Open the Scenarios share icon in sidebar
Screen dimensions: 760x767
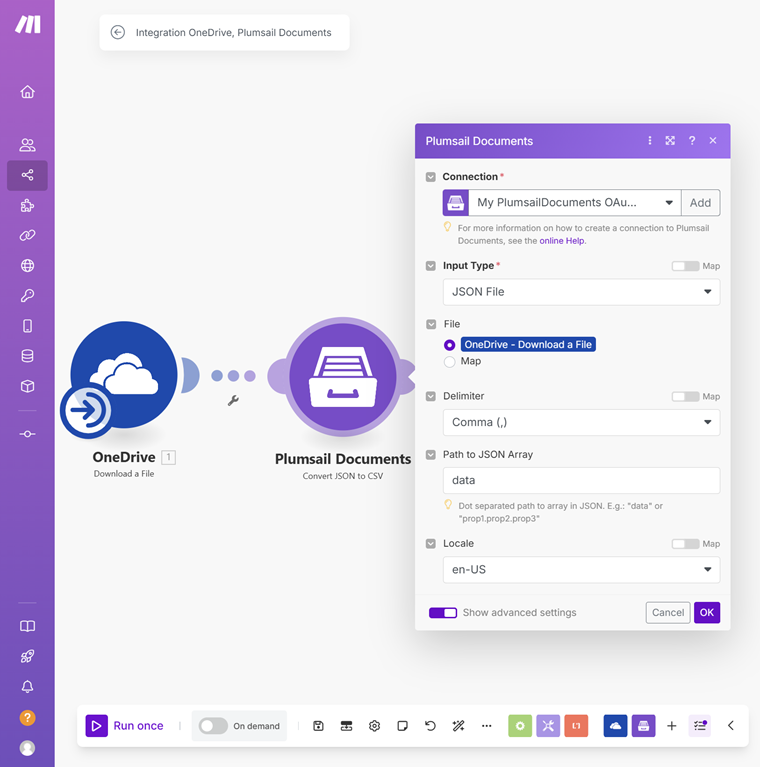pos(27,175)
